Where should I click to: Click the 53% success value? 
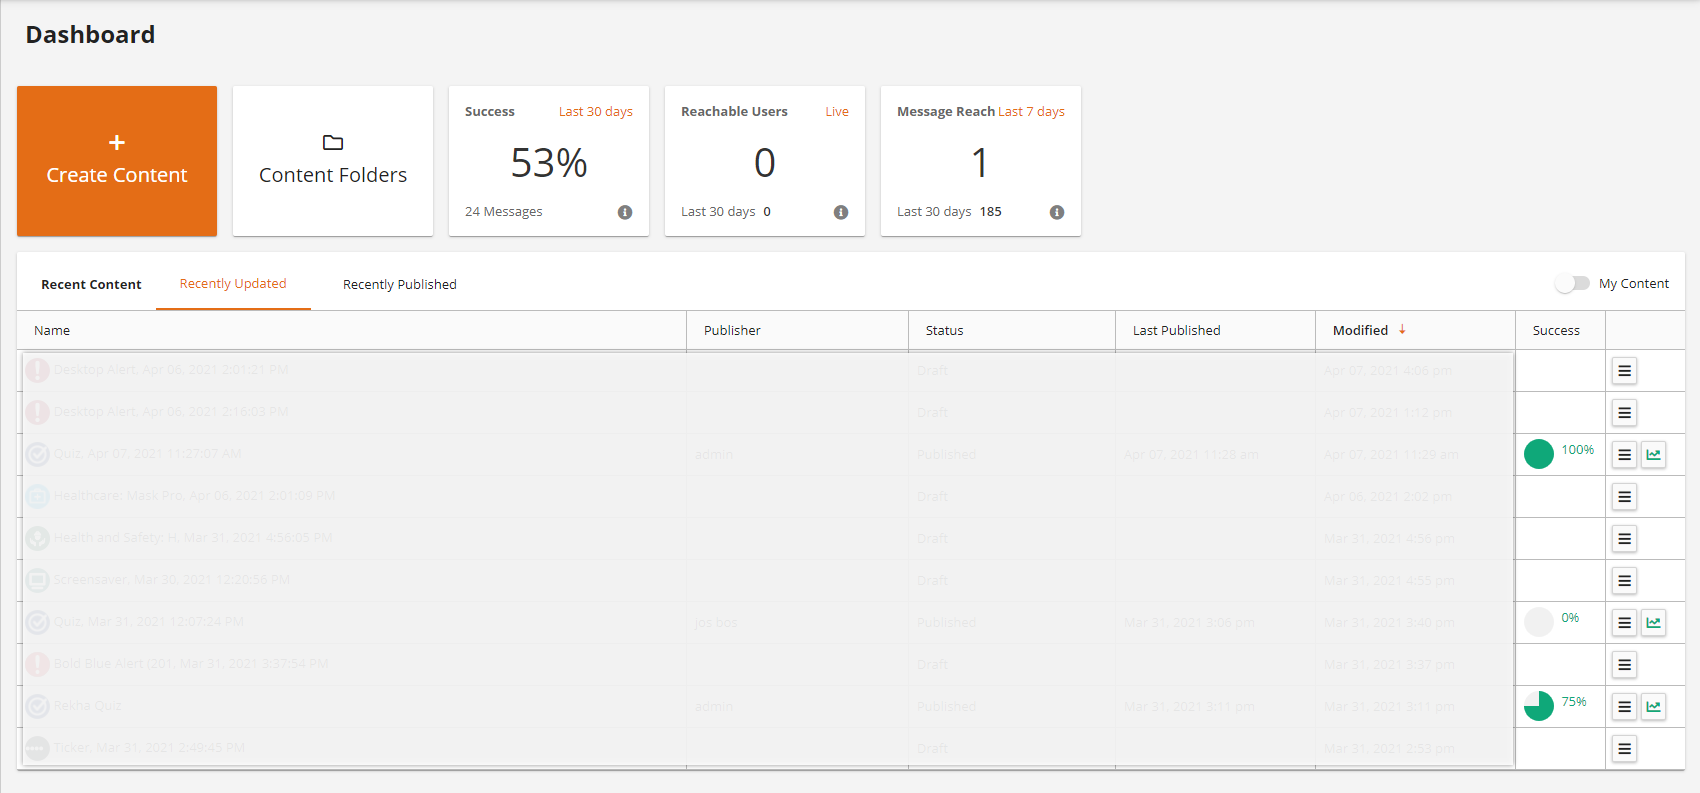pyautogui.click(x=549, y=163)
